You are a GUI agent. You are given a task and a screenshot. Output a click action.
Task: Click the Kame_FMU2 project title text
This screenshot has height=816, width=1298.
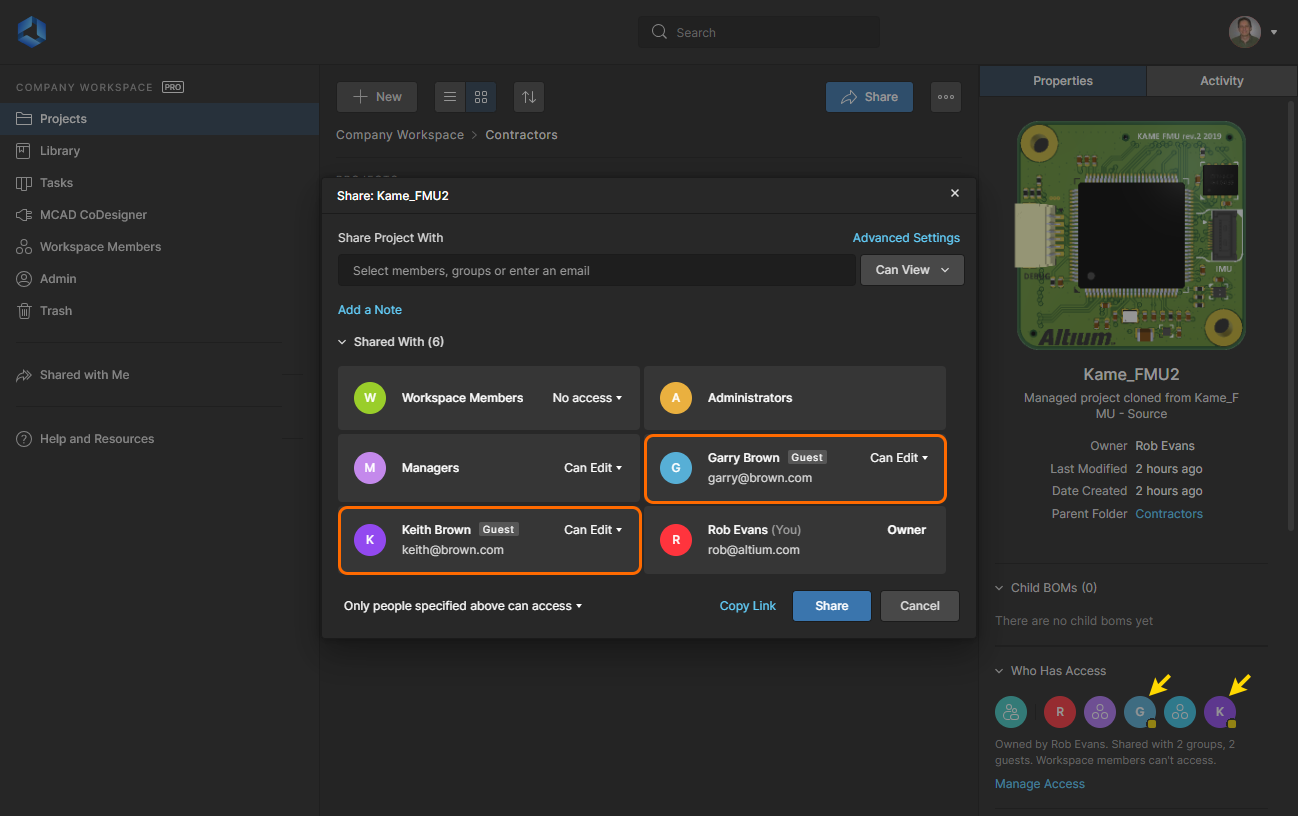(1131, 375)
